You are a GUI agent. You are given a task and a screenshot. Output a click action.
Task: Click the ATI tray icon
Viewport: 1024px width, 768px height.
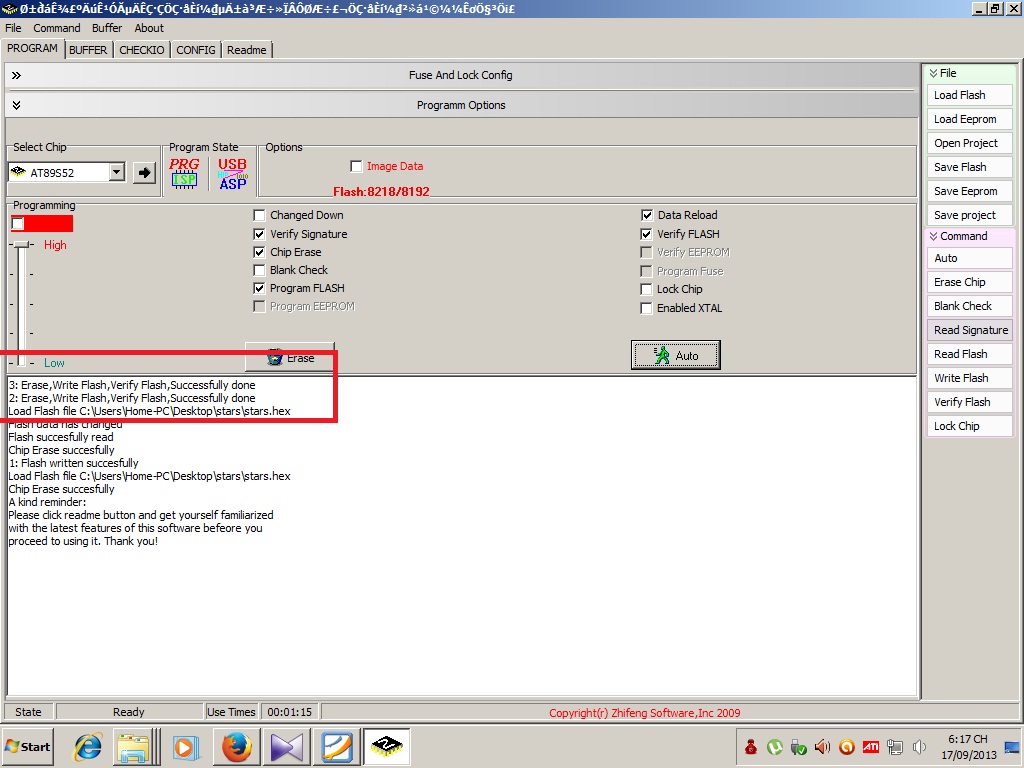click(x=871, y=746)
